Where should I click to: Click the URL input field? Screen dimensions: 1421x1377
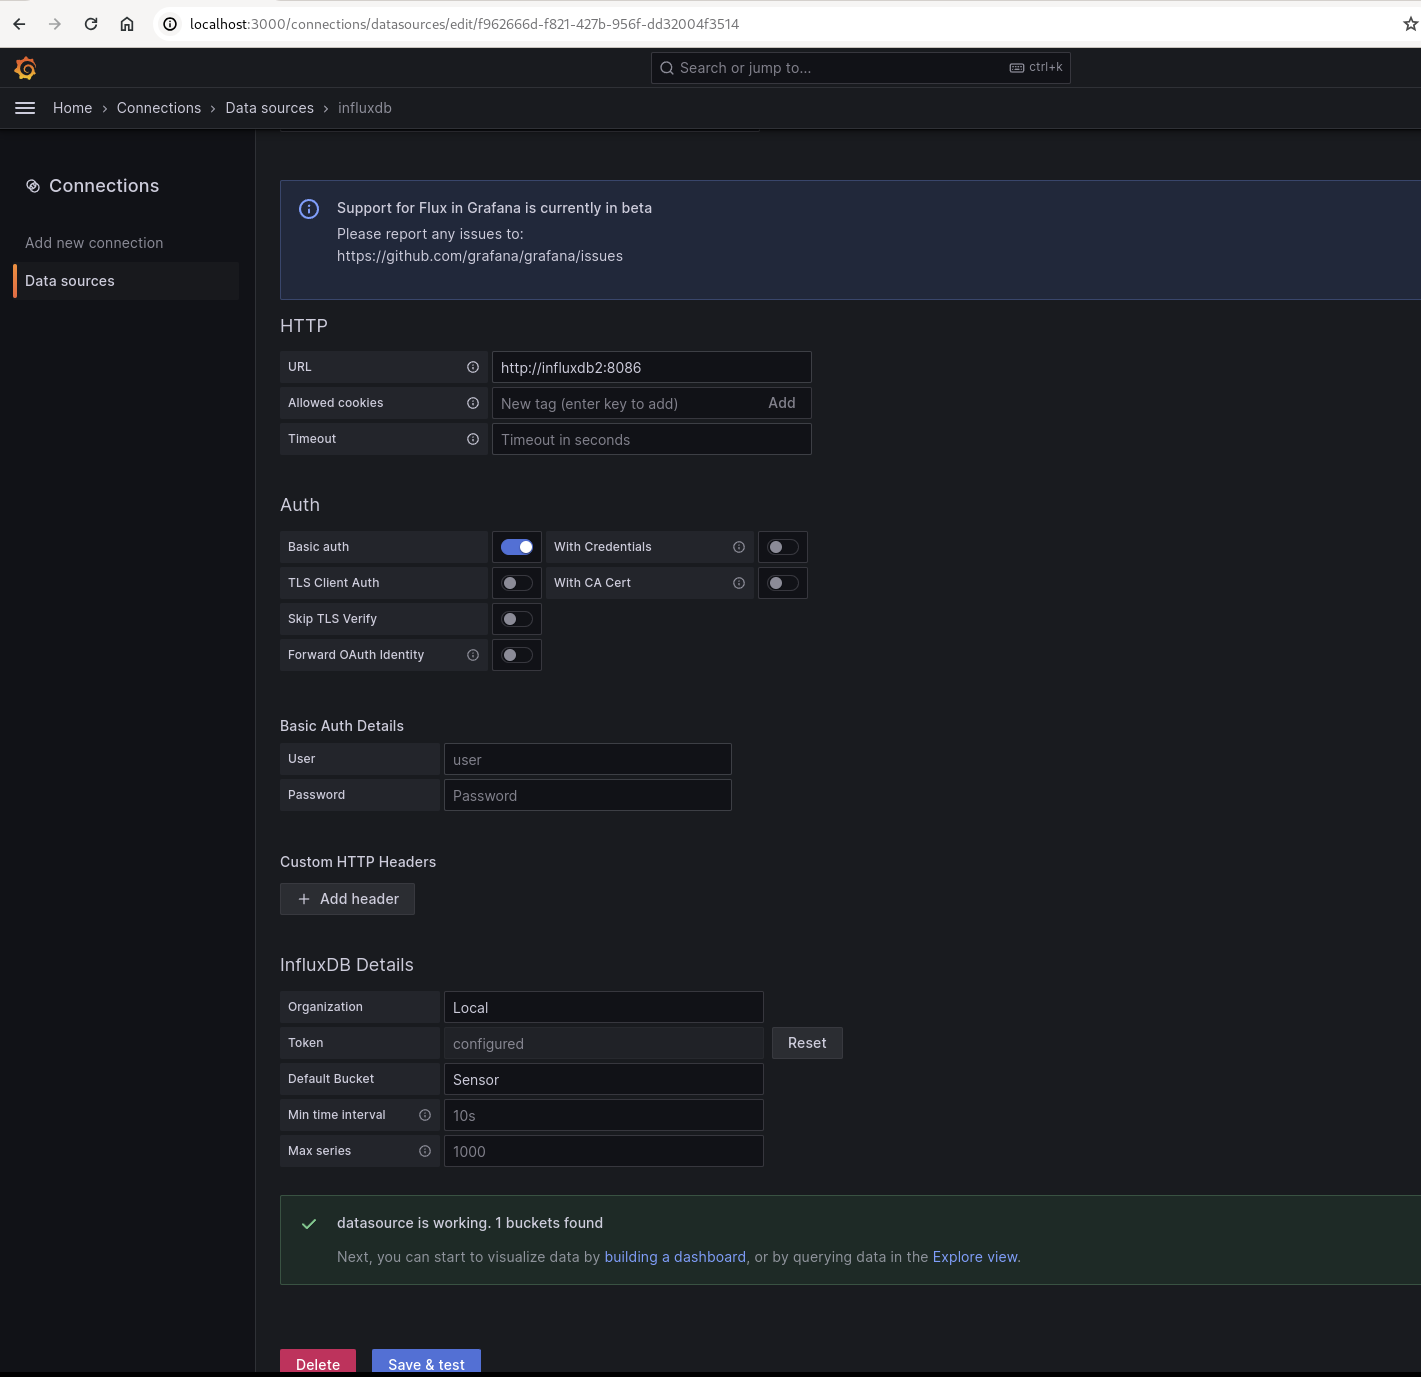tap(652, 367)
